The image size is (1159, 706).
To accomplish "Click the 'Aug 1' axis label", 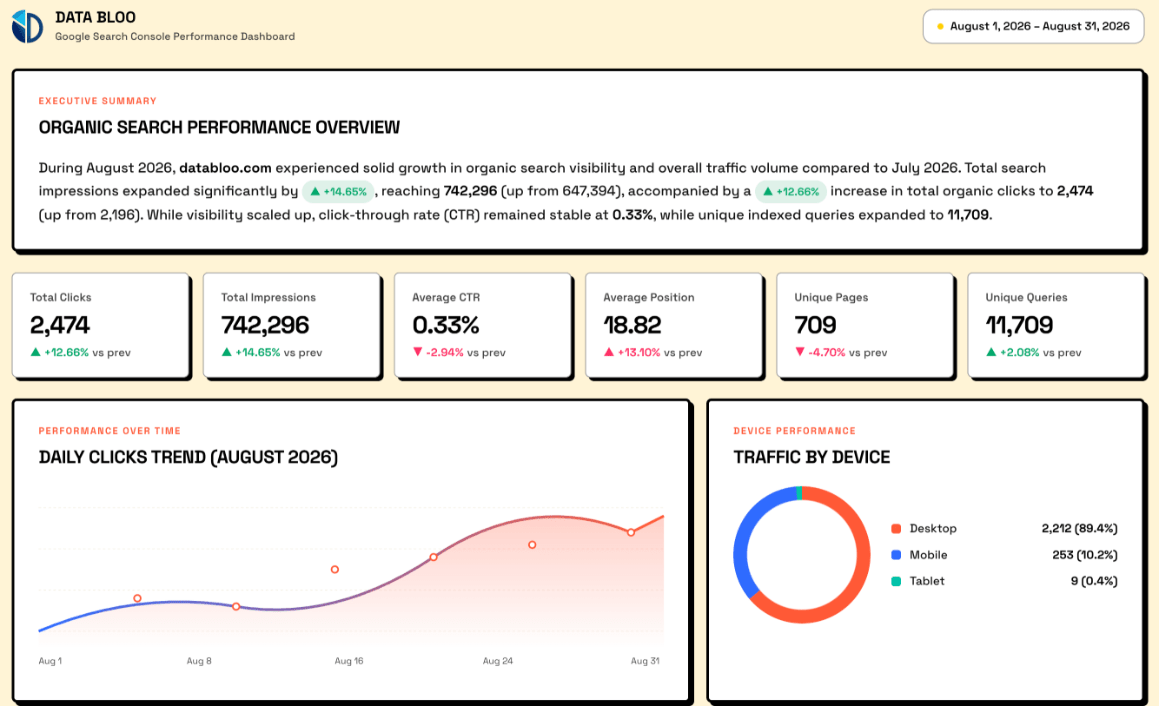I will [50, 661].
